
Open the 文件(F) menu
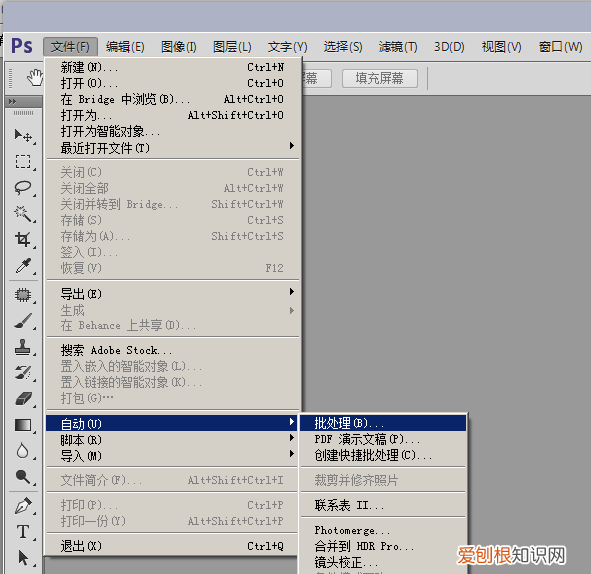[x=70, y=47]
